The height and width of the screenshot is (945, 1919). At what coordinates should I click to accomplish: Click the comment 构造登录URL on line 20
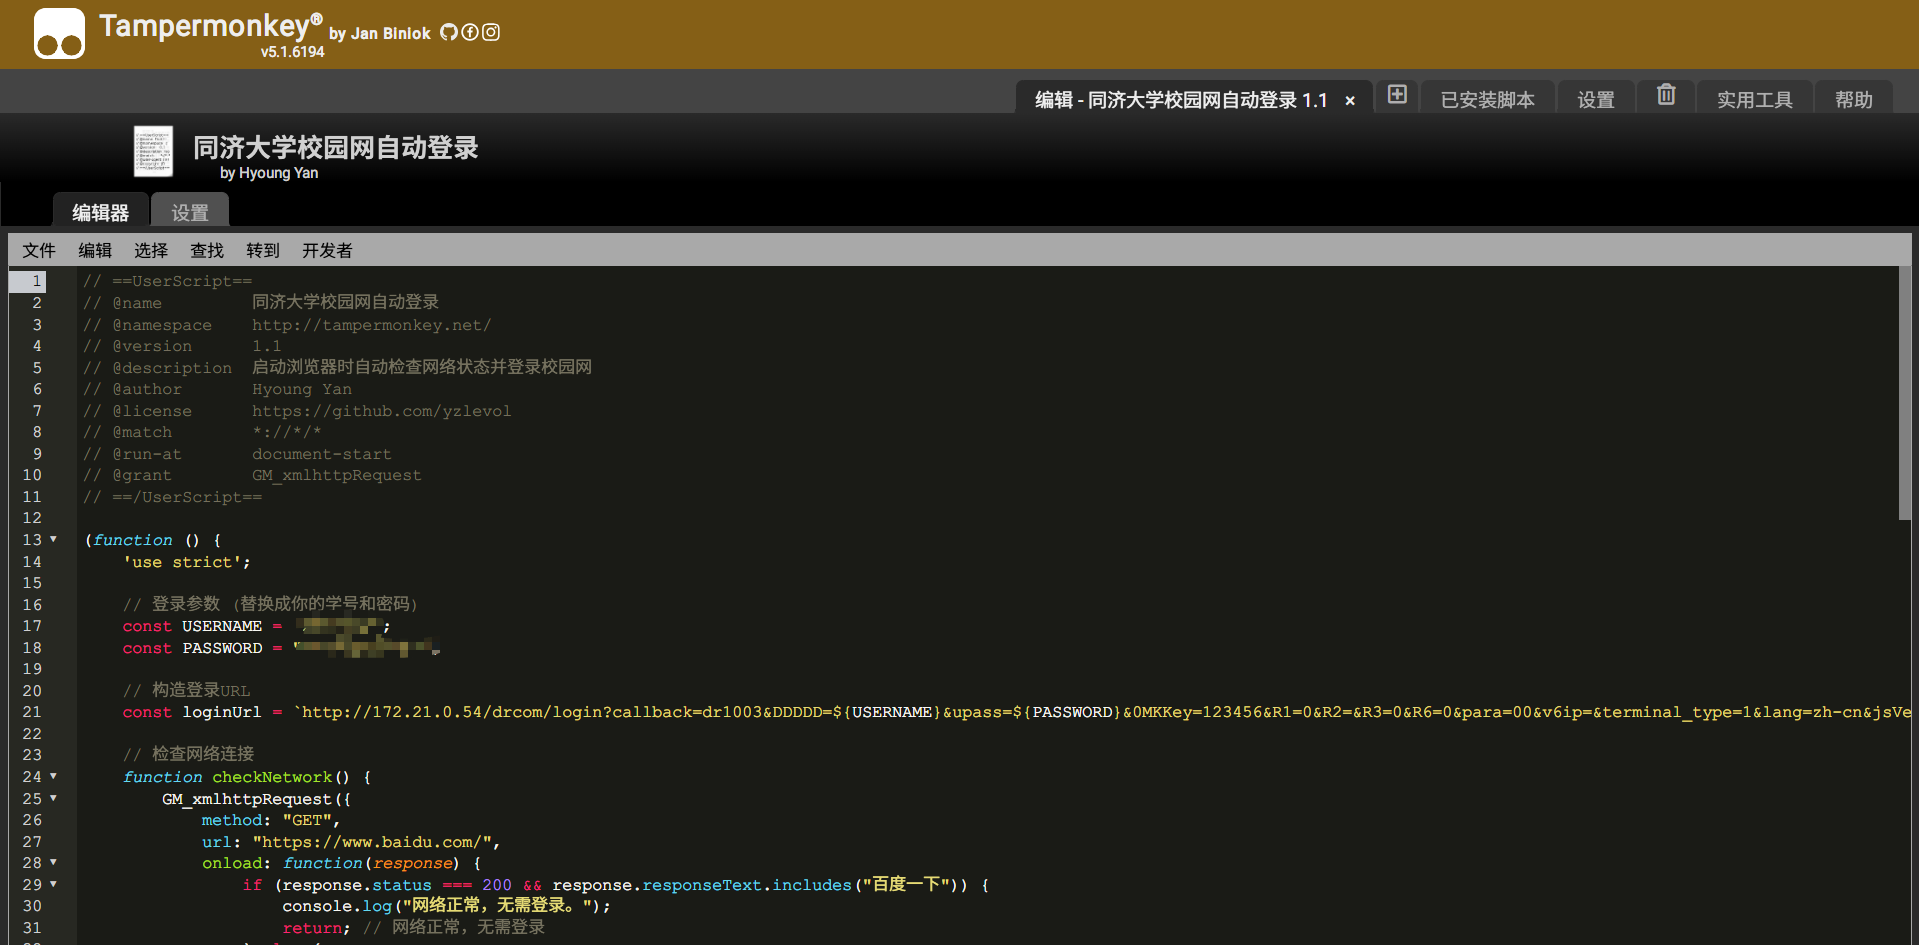point(186,690)
